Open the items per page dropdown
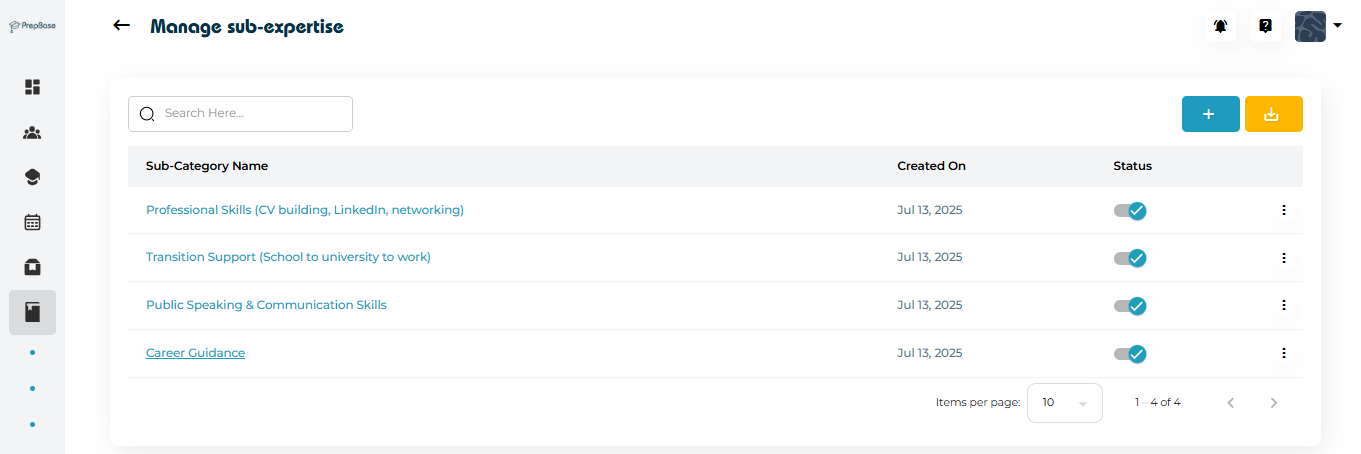Viewport: 1361px width, 454px height. pyautogui.click(x=1064, y=402)
